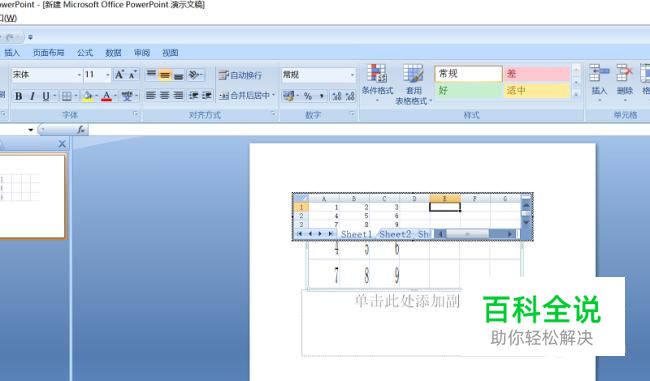Image resolution: width=650 pixels, height=381 pixels.
Task: Apply cell borders with the borders icon
Action: (67, 96)
